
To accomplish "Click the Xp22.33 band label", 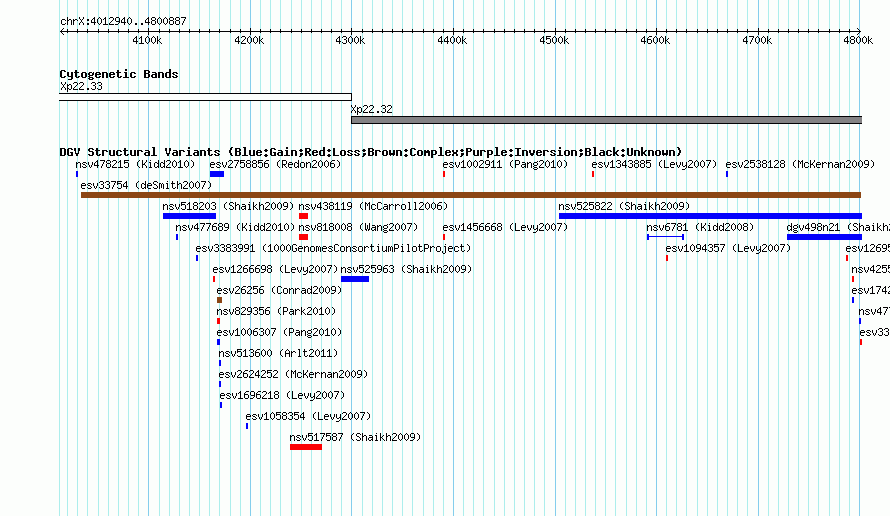I will tap(81, 86).
